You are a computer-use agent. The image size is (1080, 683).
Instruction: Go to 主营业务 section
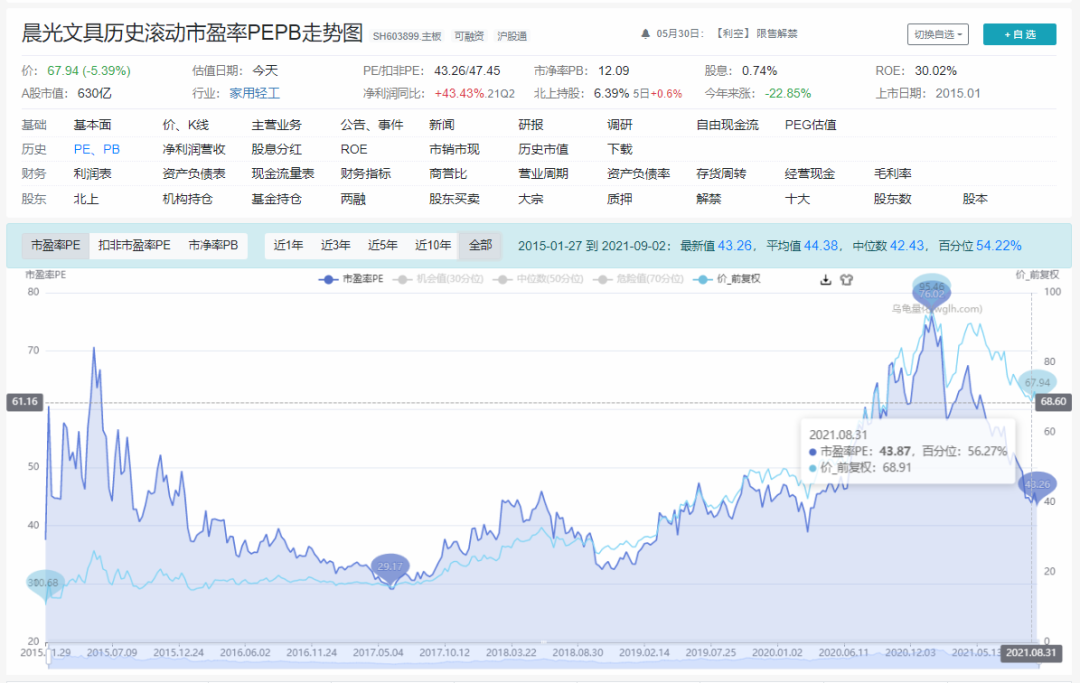276,125
